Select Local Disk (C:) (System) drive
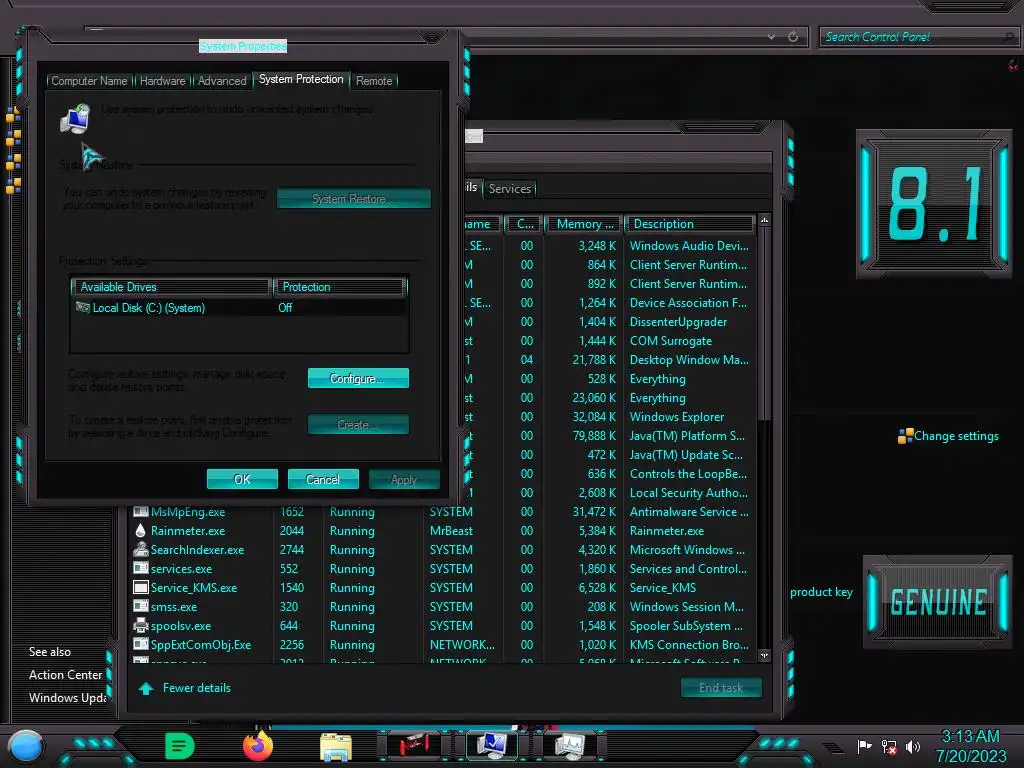 pyautogui.click(x=239, y=308)
